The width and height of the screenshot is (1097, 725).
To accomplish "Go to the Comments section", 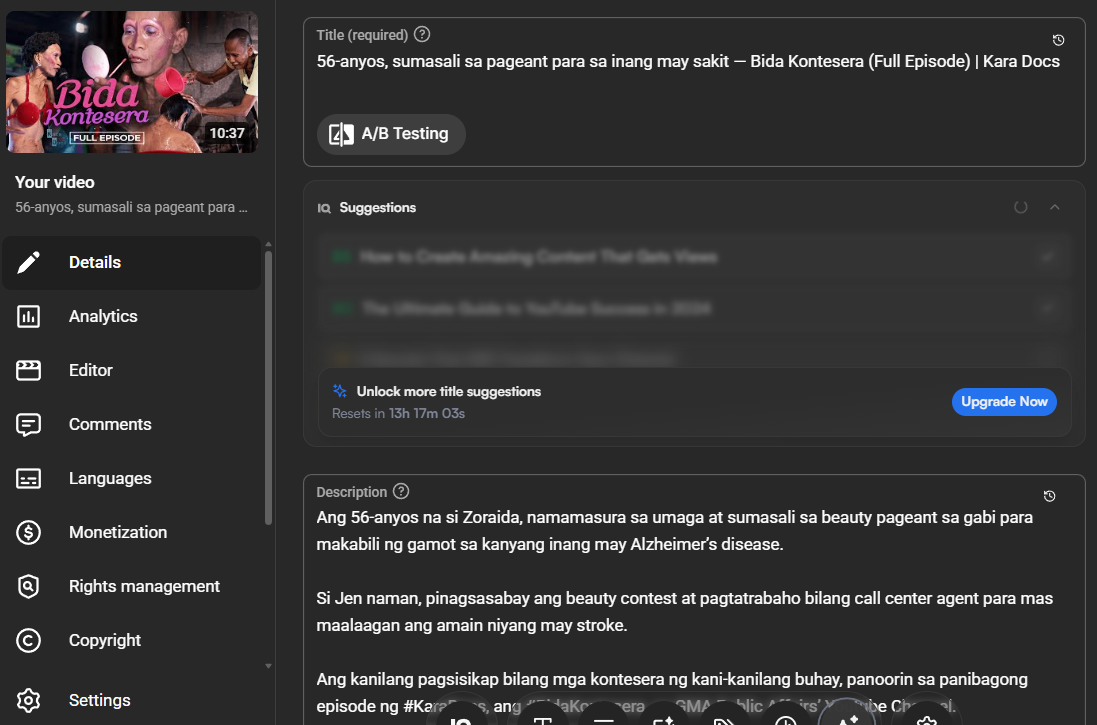I will pos(132,424).
